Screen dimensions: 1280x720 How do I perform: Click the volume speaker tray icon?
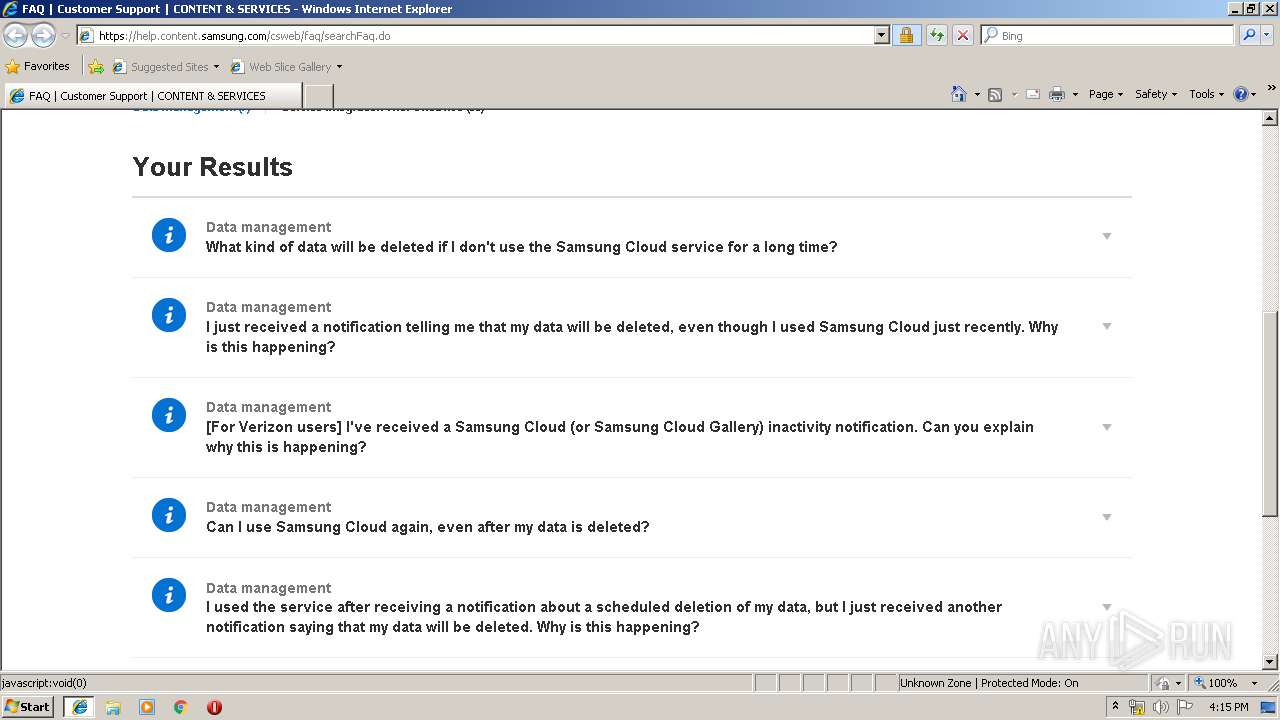pyautogui.click(x=1161, y=707)
